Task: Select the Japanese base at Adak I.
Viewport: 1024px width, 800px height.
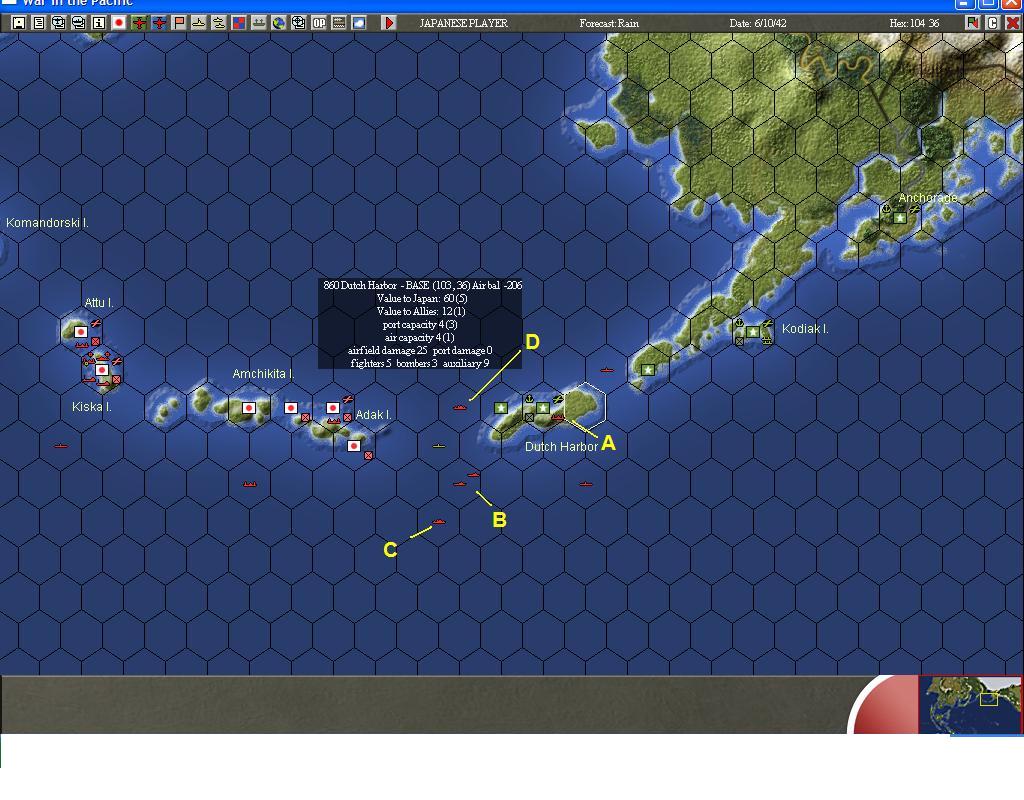Action: (333, 408)
